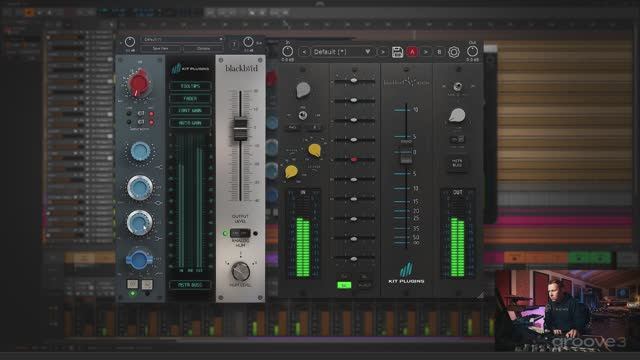
Task: Click the third silver-ringed blue EQ knob
Action: coord(140,223)
